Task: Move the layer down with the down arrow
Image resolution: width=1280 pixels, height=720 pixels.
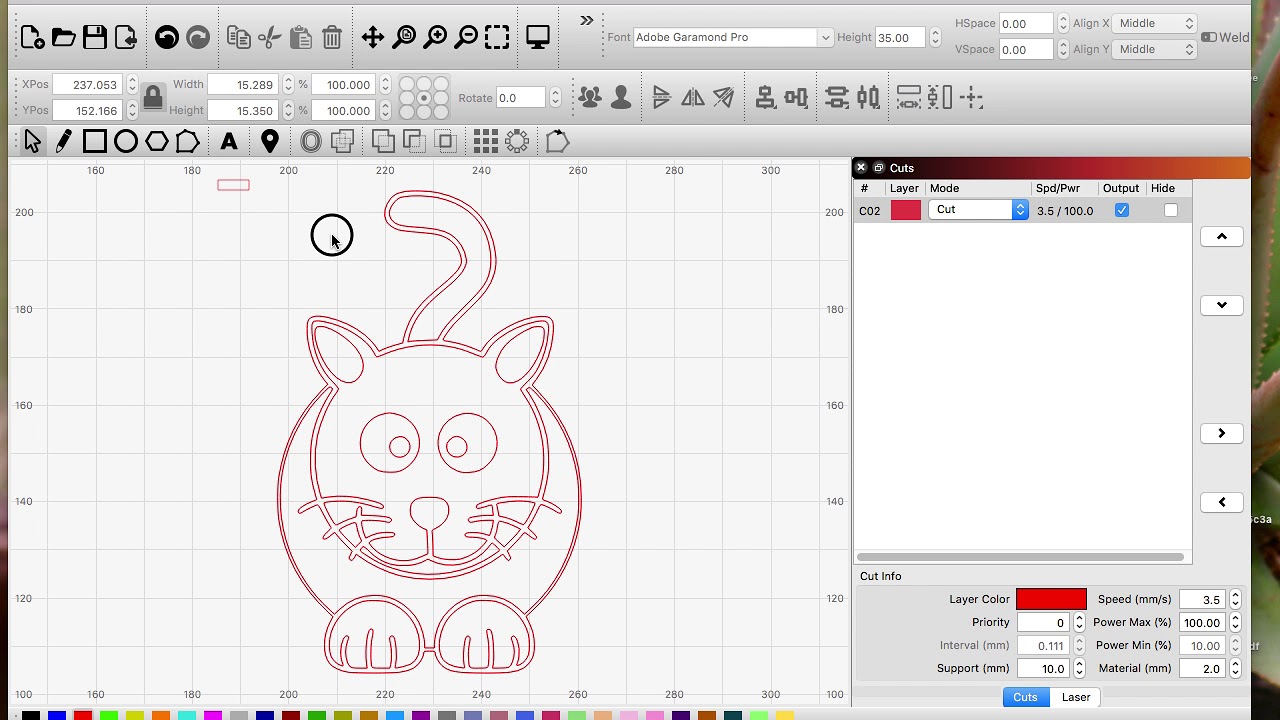Action: coord(1222,305)
